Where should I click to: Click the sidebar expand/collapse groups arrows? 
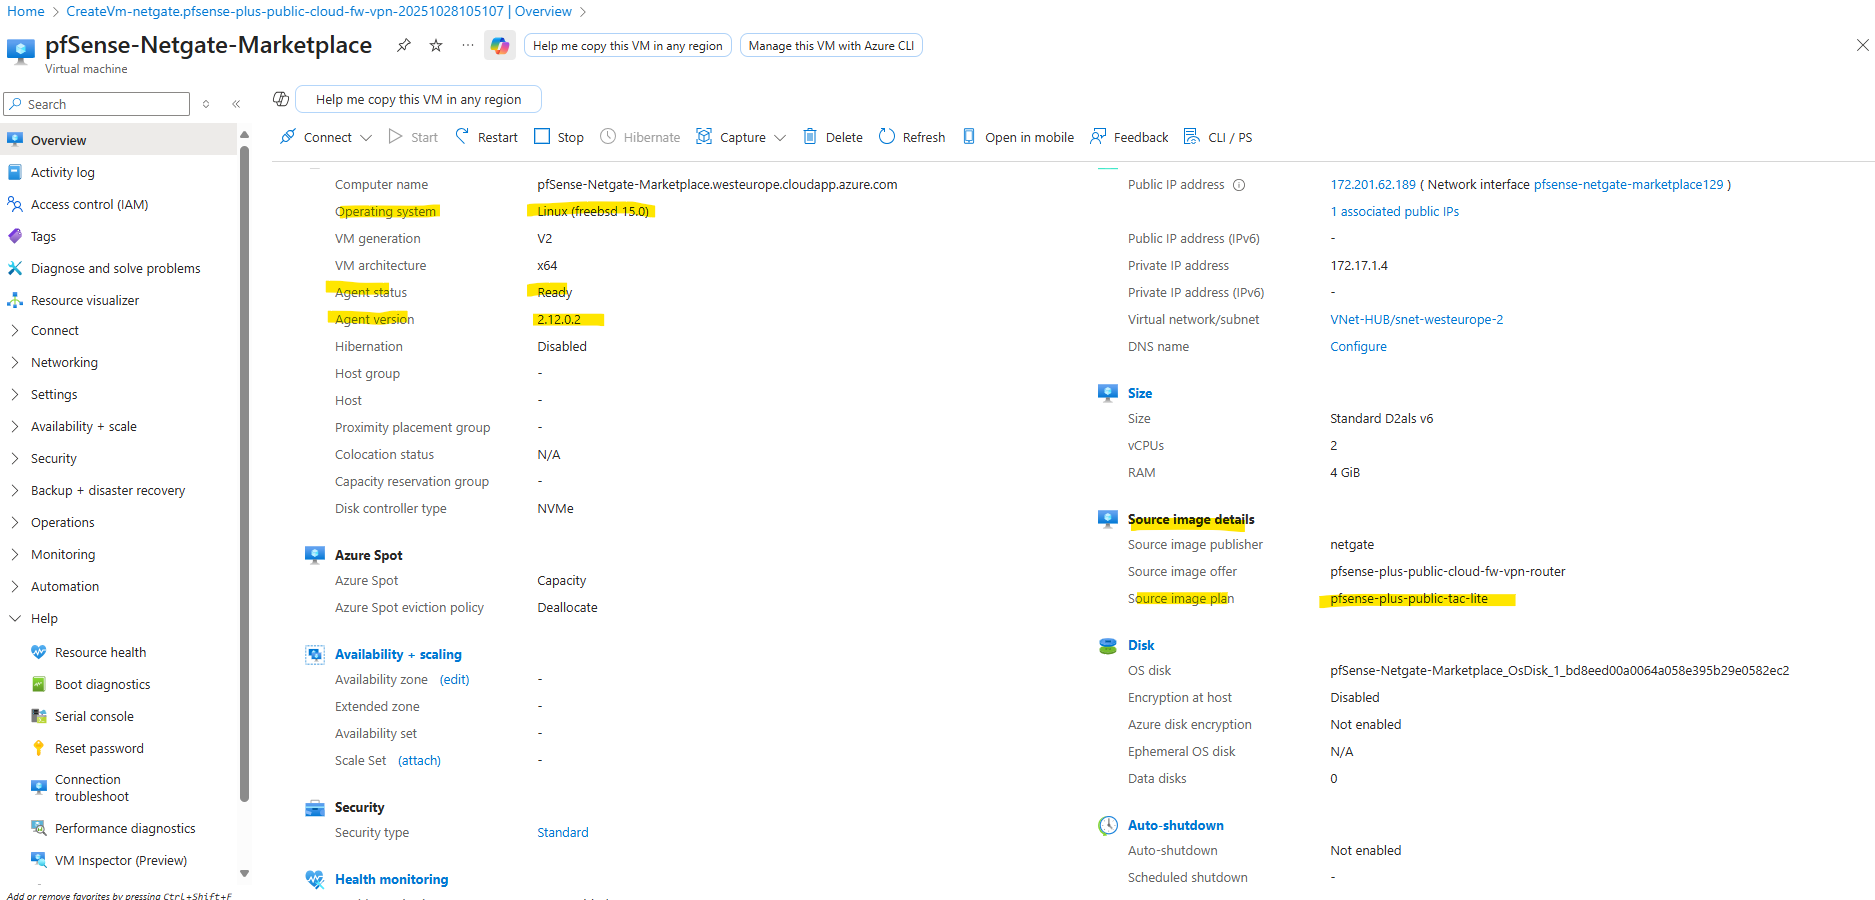click(x=206, y=104)
